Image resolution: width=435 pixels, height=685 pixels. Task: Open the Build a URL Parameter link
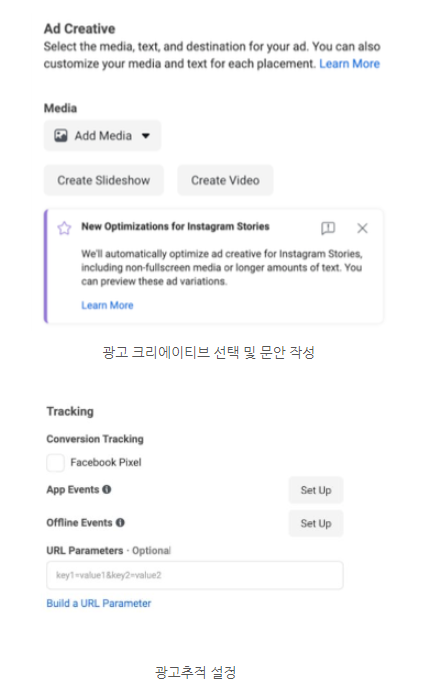(x=99, y=603)
